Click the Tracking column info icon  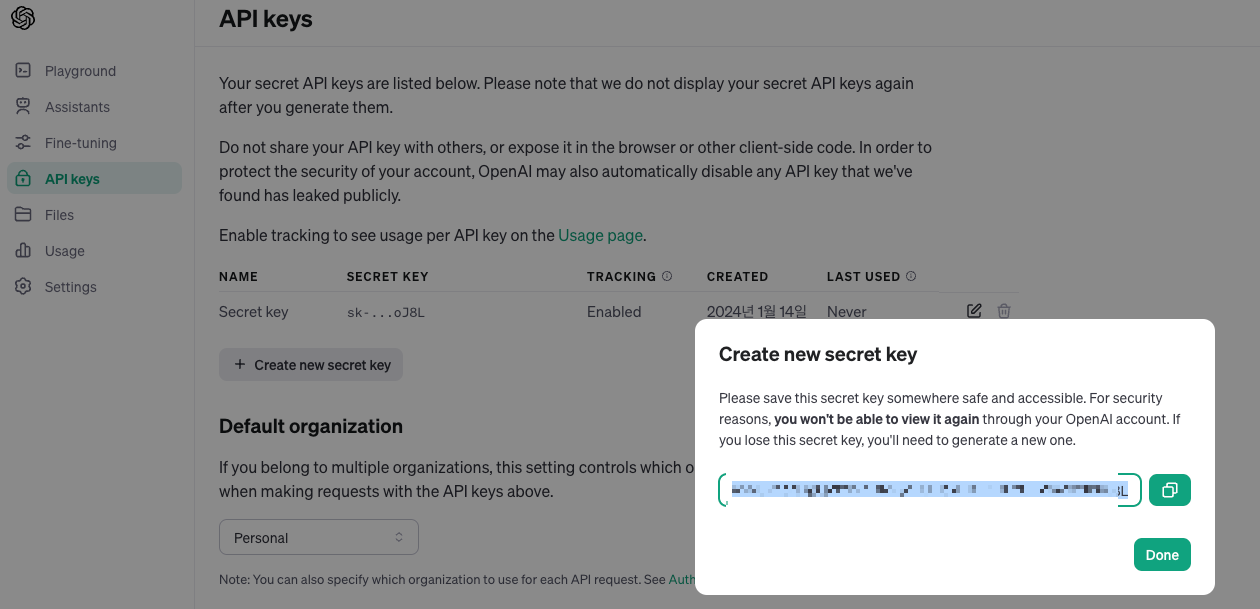pyautogui.click(x=667, y=276)
